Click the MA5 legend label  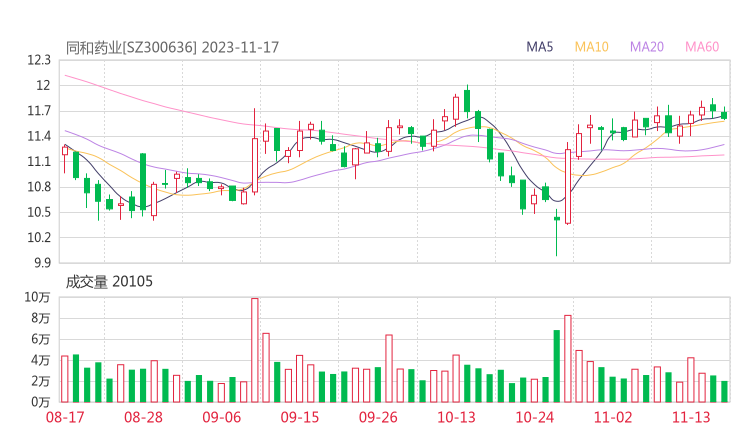539,47
